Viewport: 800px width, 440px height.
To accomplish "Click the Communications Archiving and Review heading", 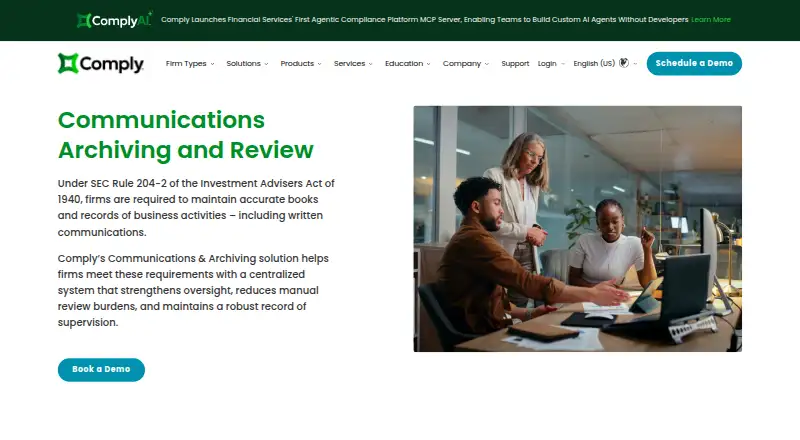I will tap(186, 135).
